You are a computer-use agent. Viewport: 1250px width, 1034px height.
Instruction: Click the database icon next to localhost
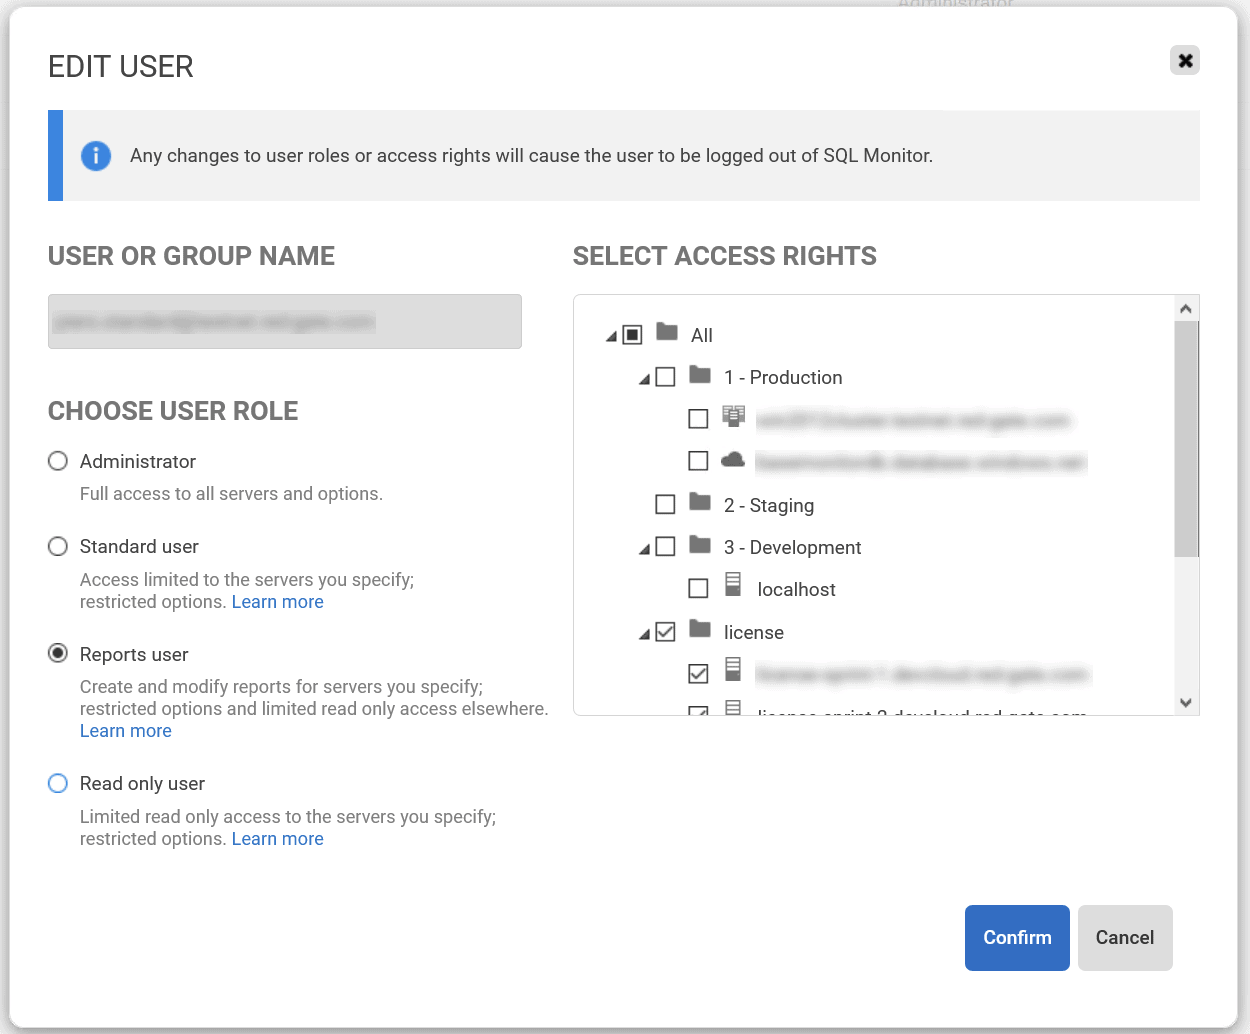coord(733,588)
